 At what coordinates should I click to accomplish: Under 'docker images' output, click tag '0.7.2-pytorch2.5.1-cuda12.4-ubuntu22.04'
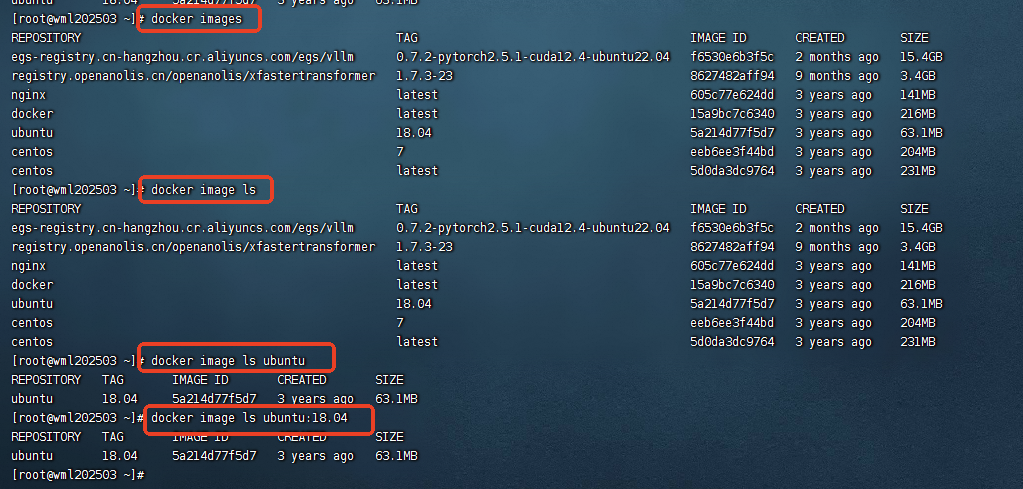(x=532, y=57)
